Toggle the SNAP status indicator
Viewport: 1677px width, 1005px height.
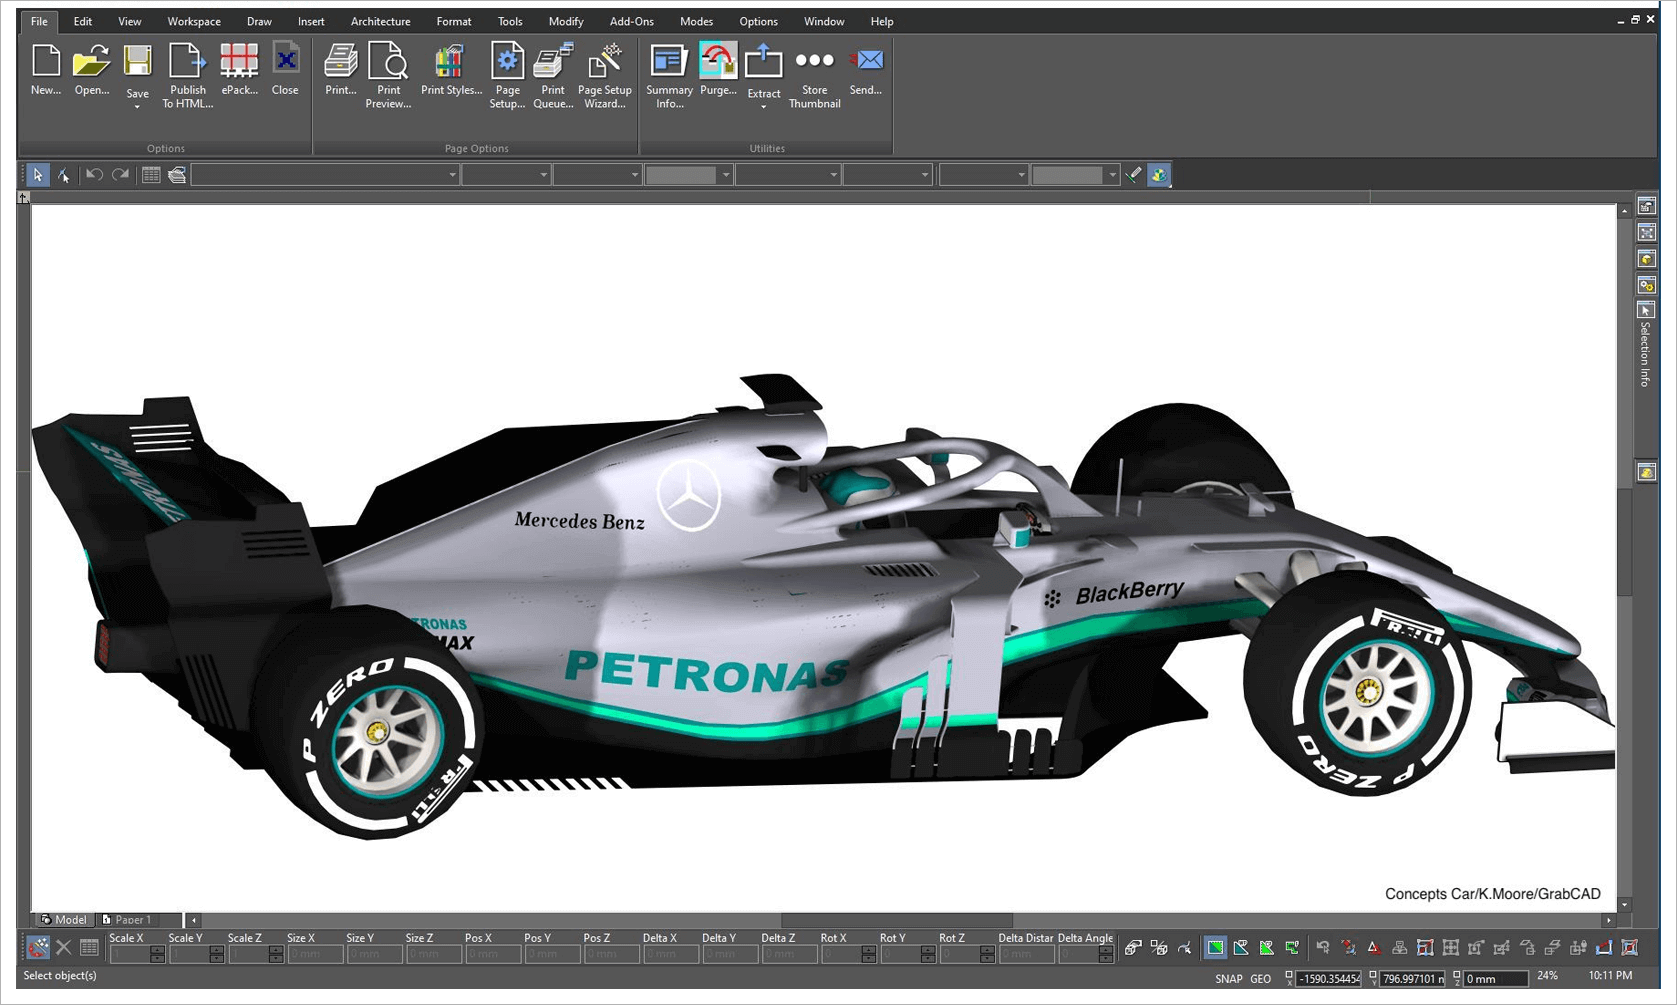pos(1229,979)
